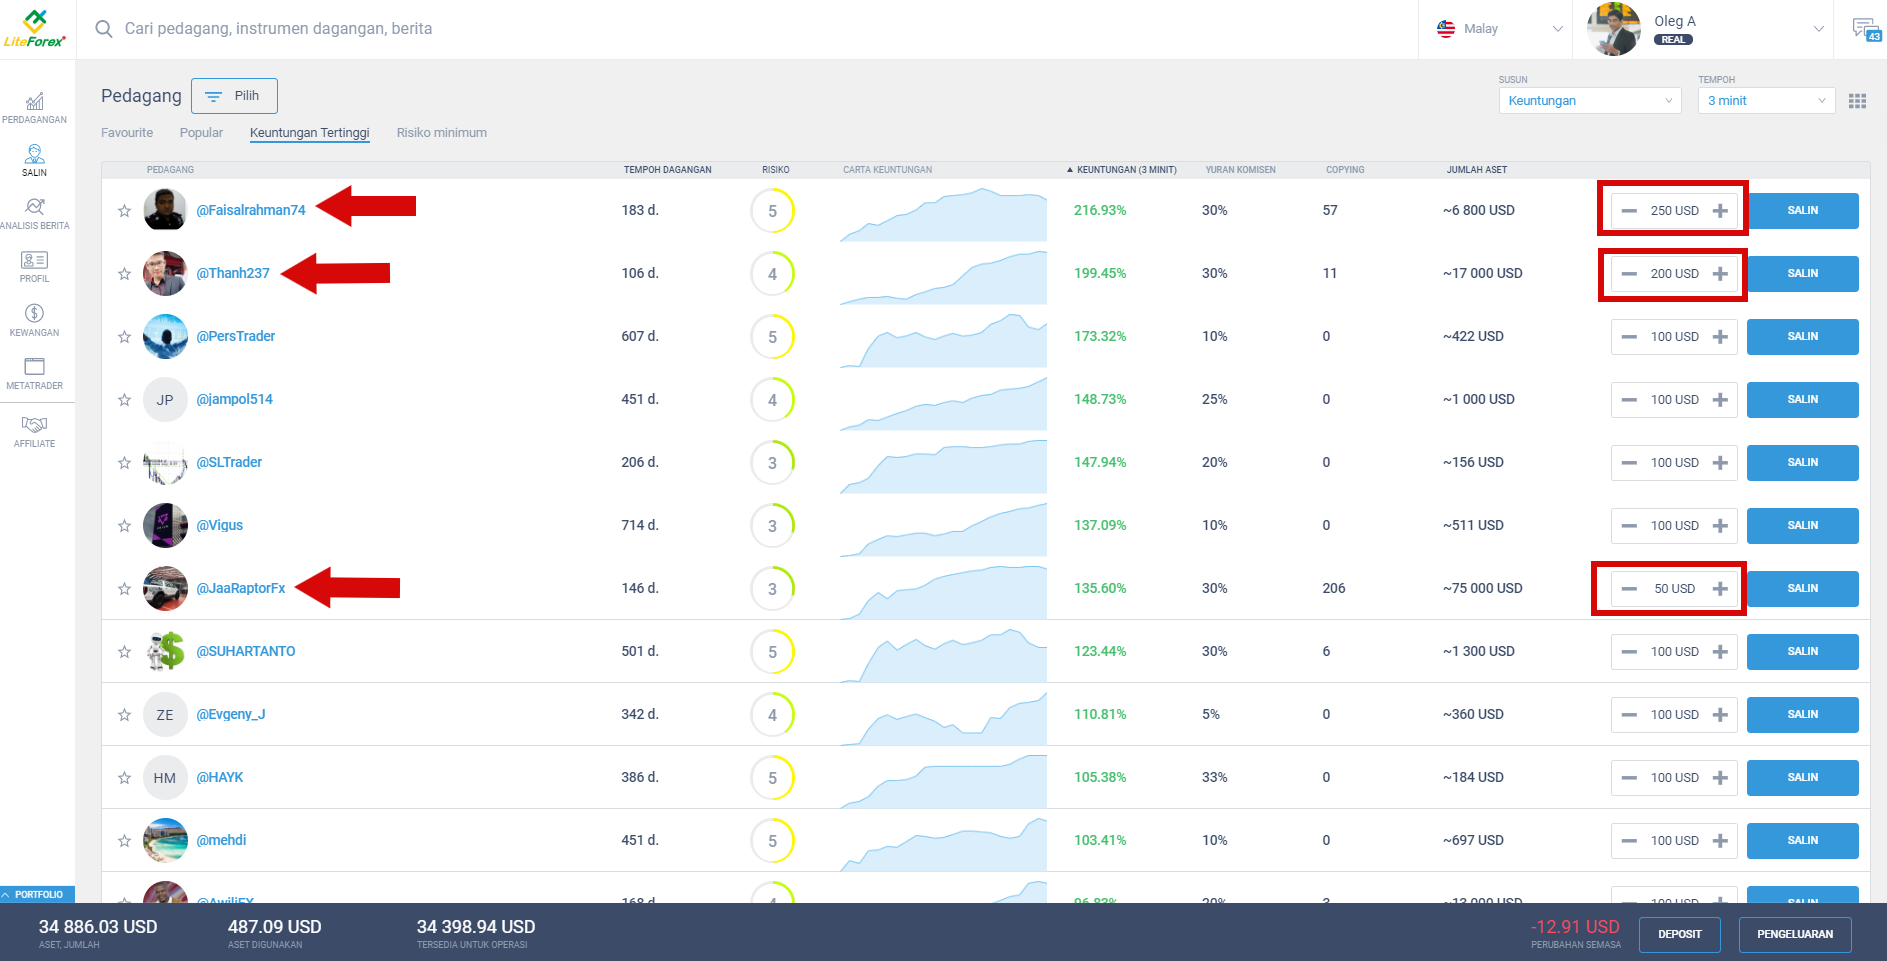The height and width of the screenshot is (961, 1887).
Task: Open MetaTrader section in sidebar
Action: coord(35,373)
